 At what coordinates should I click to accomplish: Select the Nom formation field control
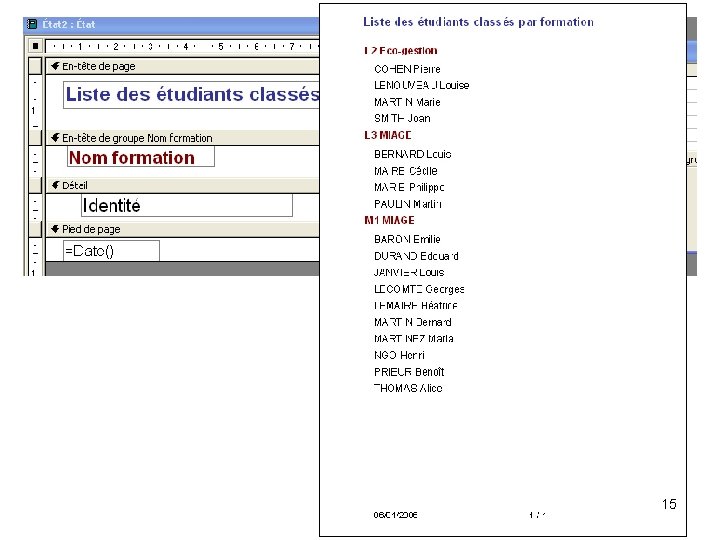point(141,157)
